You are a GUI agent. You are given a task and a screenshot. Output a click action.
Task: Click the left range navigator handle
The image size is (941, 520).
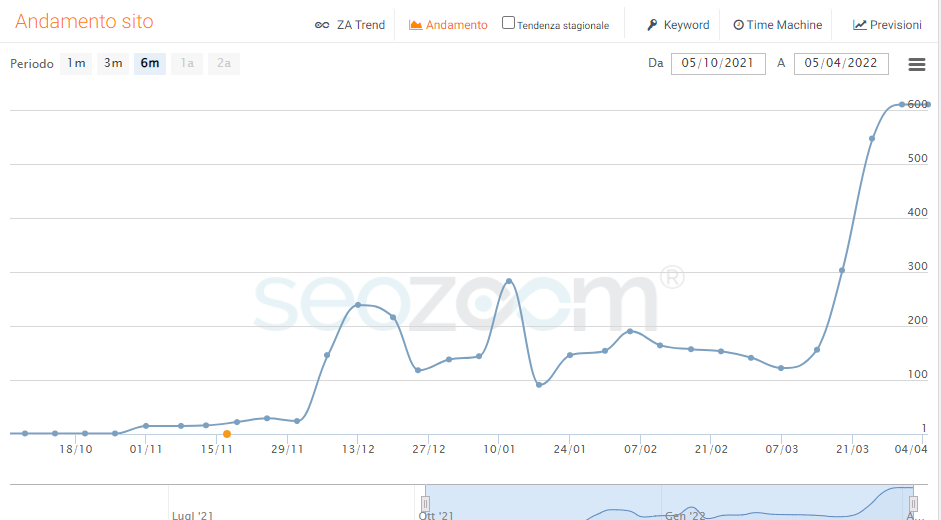425,503
